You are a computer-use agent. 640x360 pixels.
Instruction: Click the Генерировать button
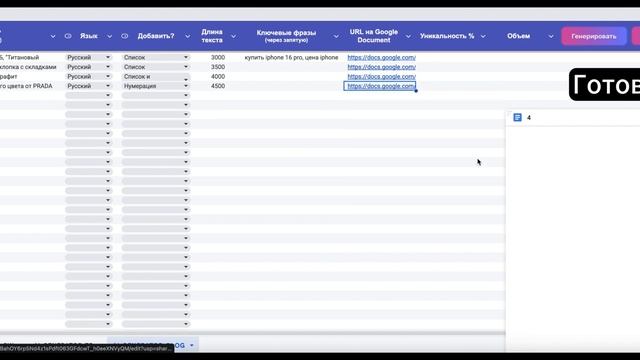(593, 36)
